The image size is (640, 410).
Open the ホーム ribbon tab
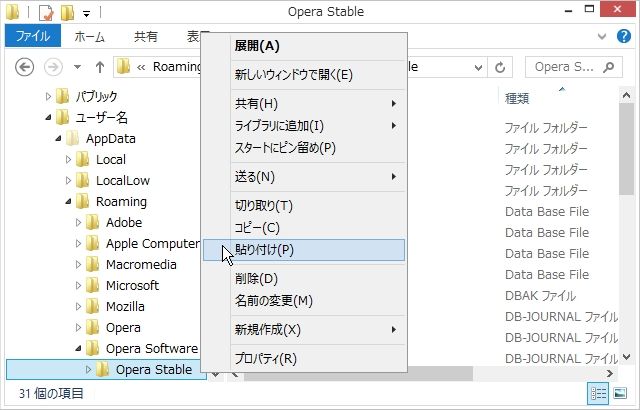[89, 37]
